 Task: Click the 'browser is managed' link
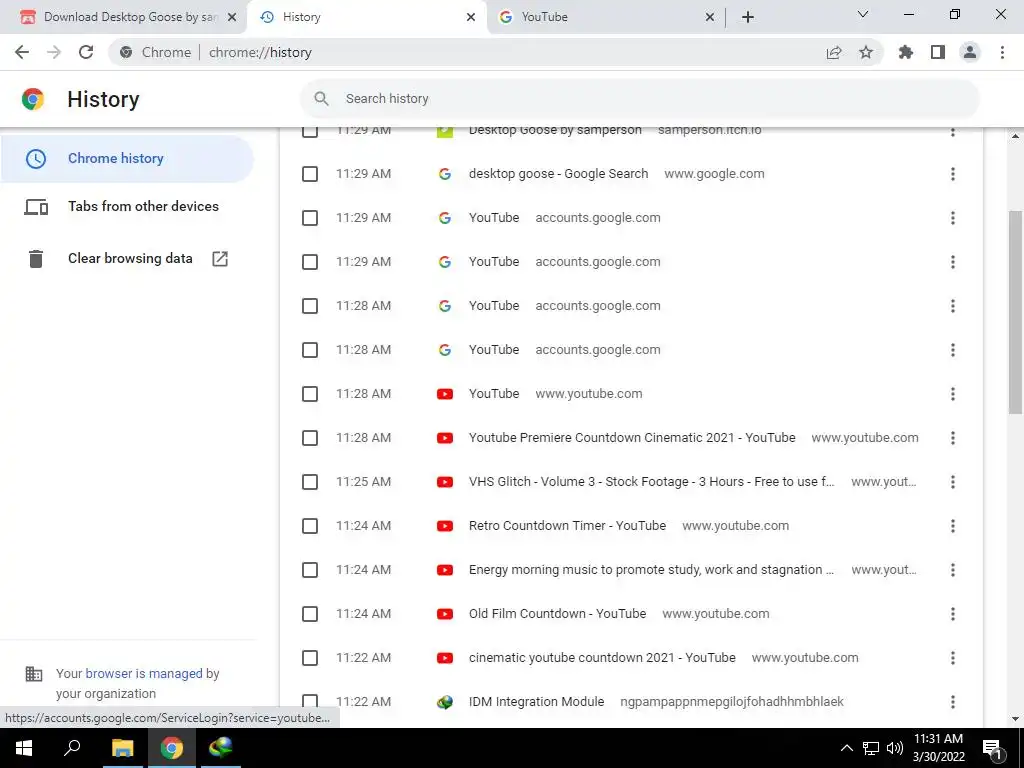(x=144, y=674)
